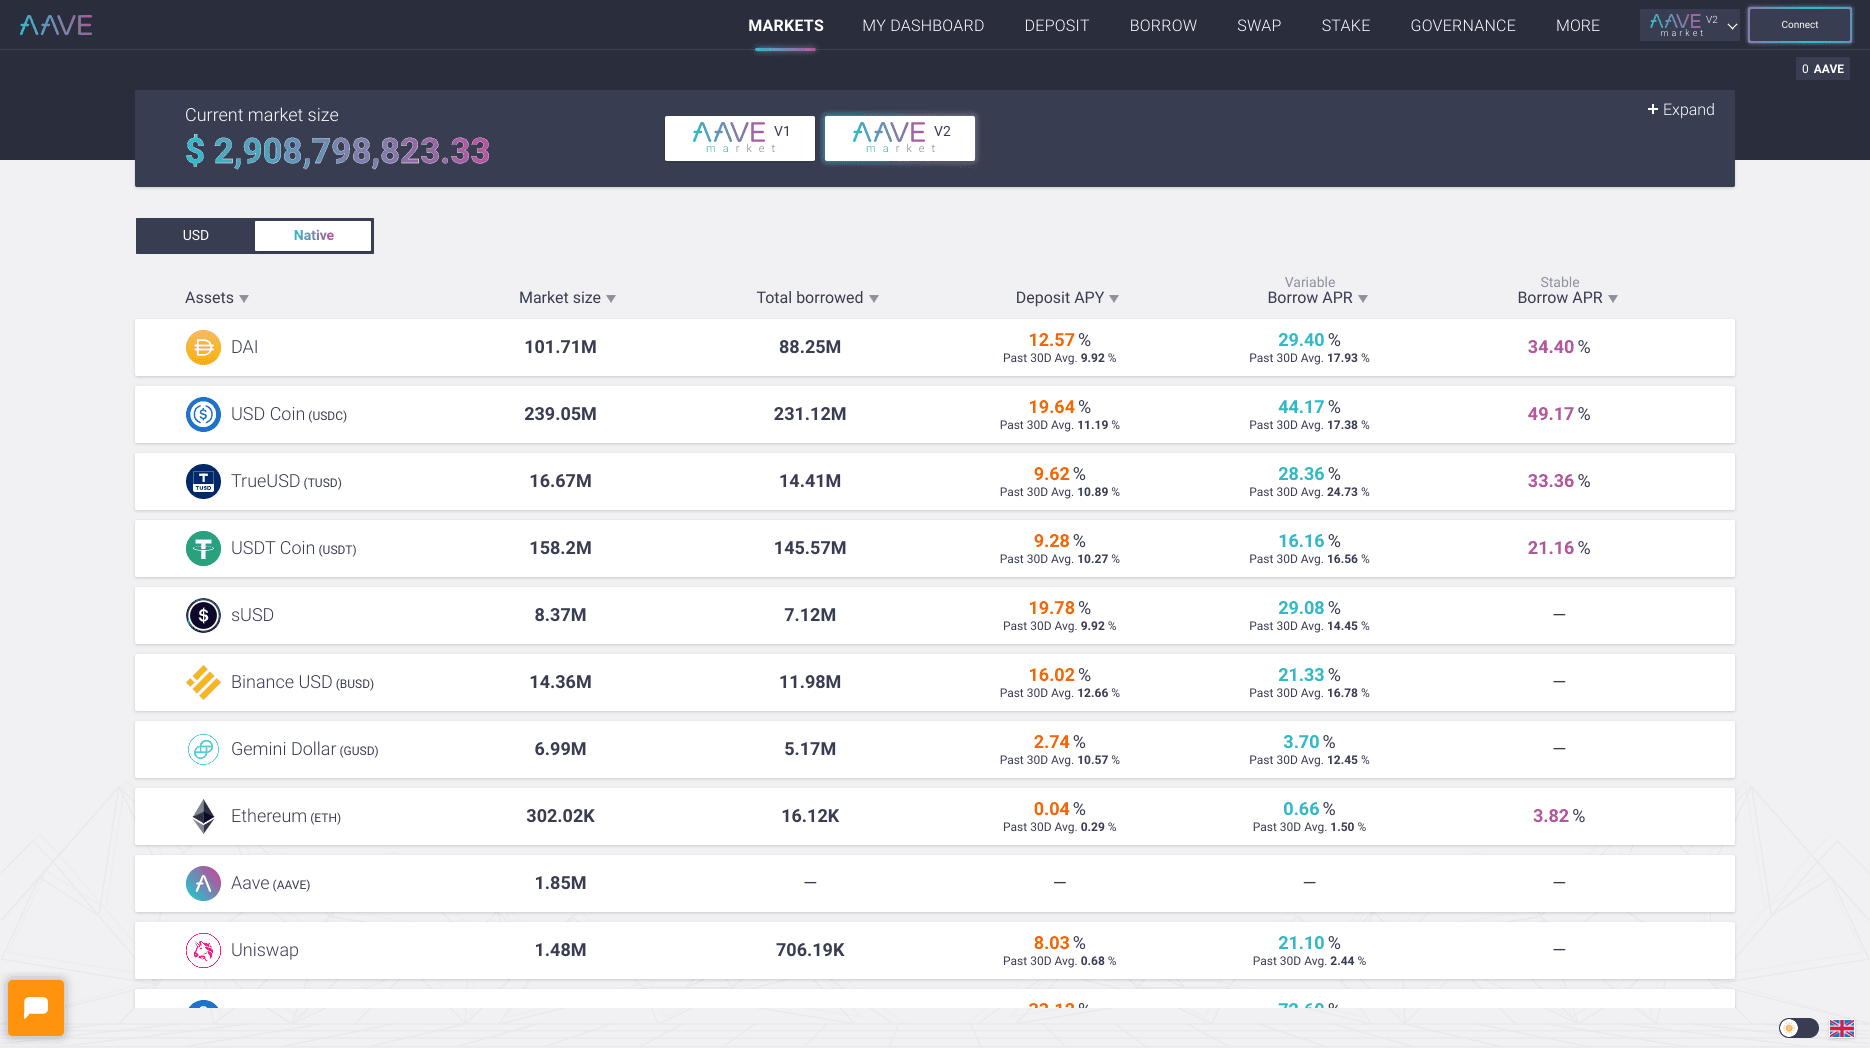Click the Uniswap unicorn icon
Image resolution: width=1870 pixels, height=1048 pixels.
point(203,950)
